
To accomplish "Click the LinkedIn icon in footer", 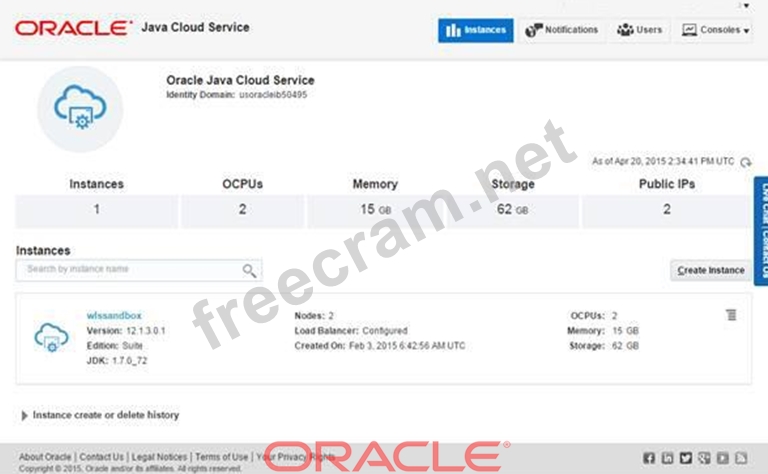I will click(668, 458).
